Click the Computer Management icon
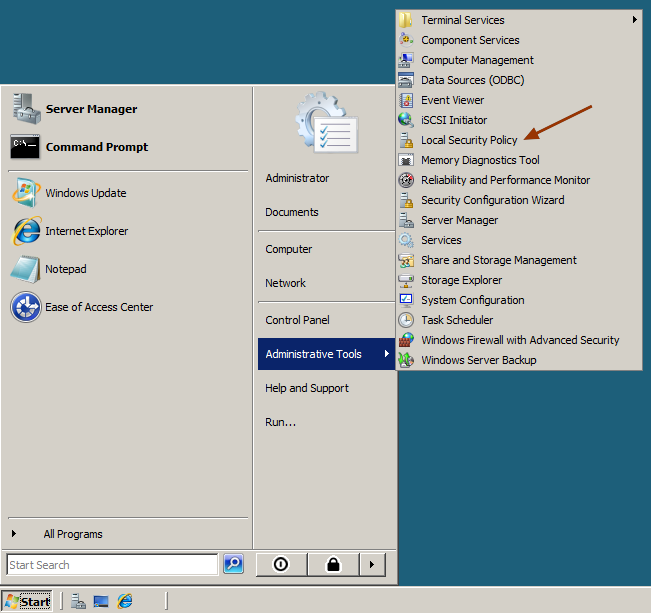 click(406, 60)
